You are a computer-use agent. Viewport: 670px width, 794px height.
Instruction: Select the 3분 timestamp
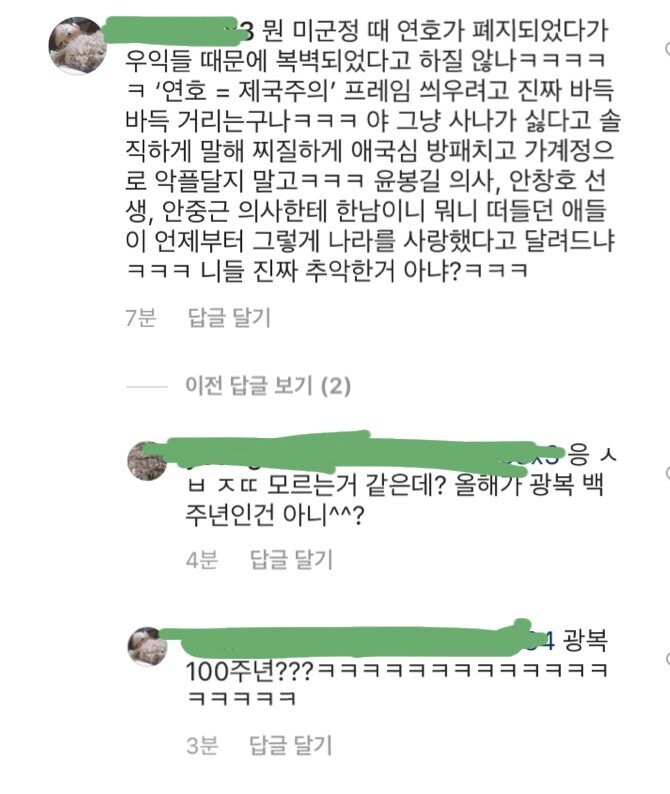click(202, 745)
